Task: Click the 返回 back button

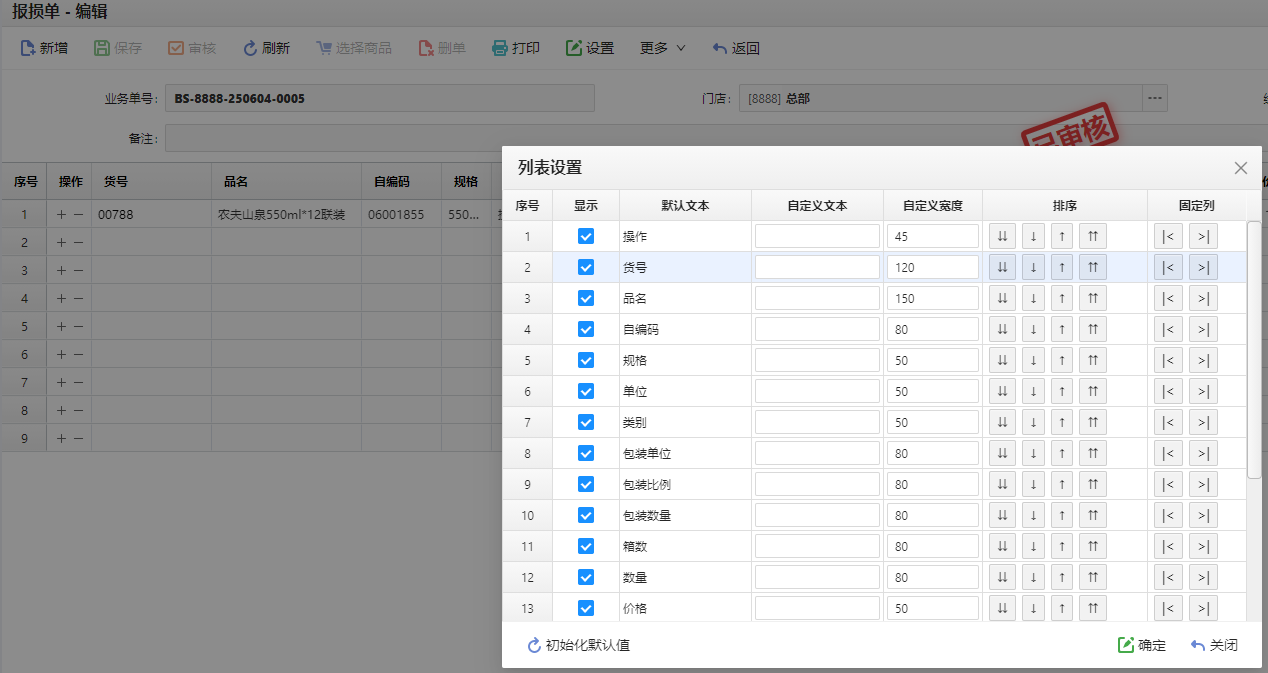Action: point(736,48)
